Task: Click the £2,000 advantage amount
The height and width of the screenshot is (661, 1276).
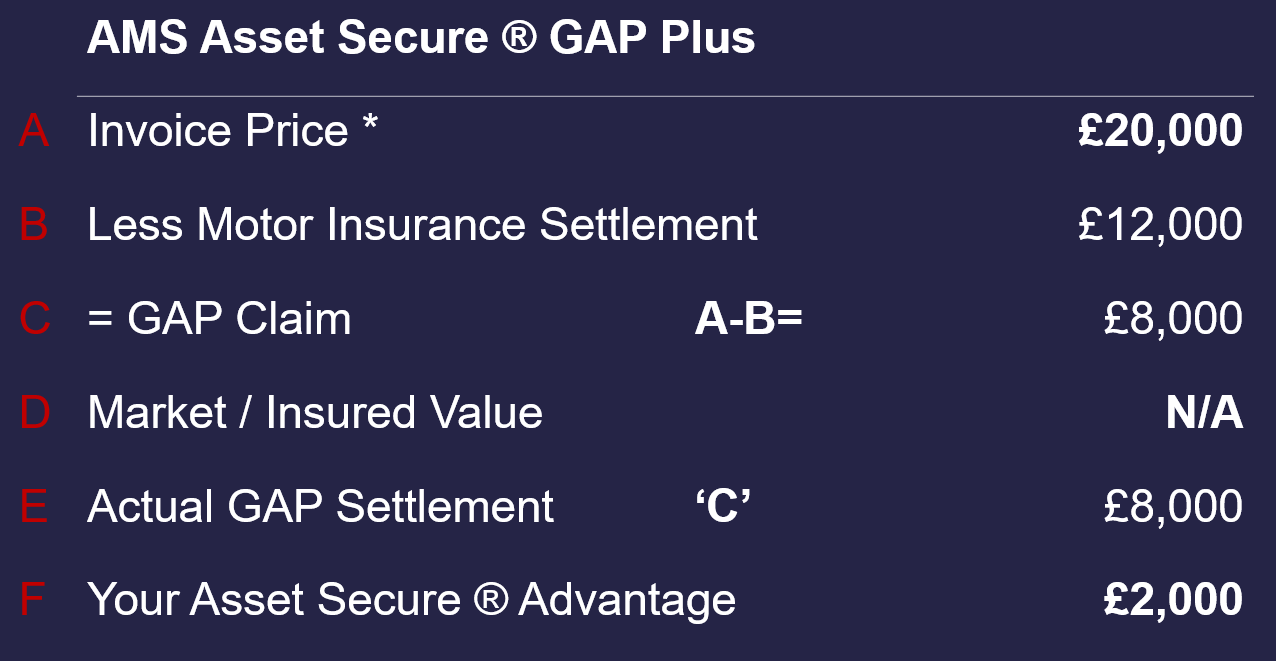Action: [1173, 599]
